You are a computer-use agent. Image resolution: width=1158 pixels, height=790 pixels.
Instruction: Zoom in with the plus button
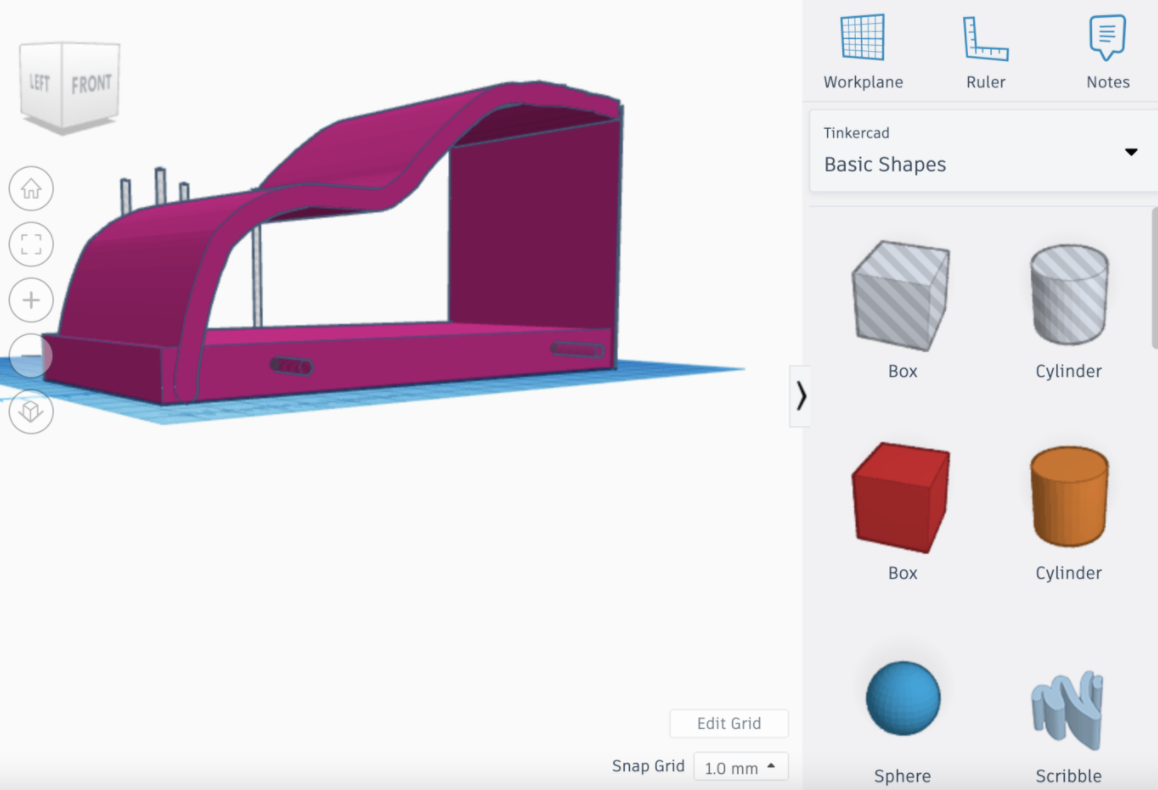pos(31,300)
